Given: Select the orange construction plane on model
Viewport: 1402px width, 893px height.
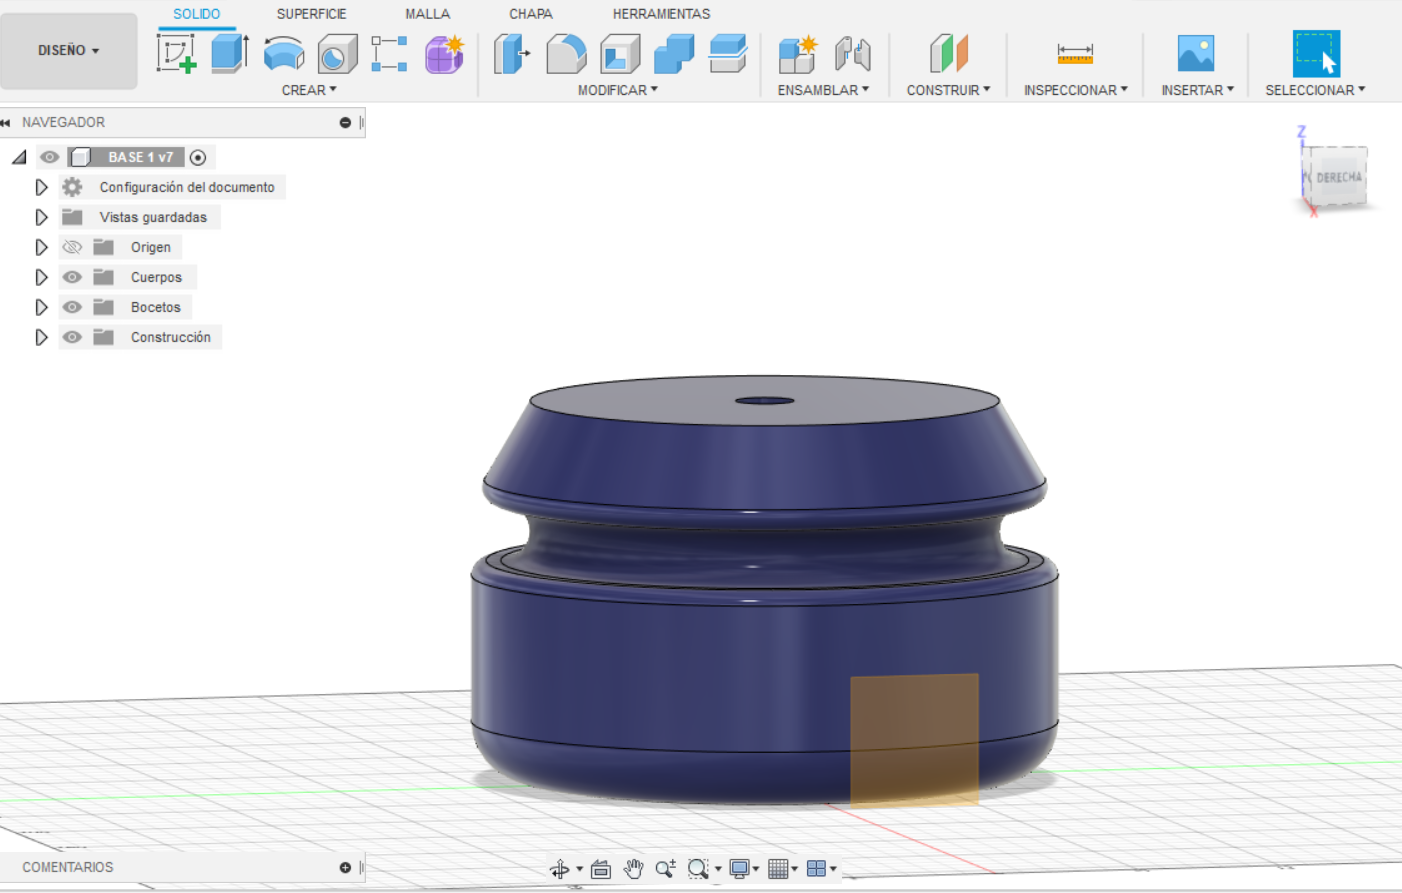Looking at the screenshot, I should [914, 739].
